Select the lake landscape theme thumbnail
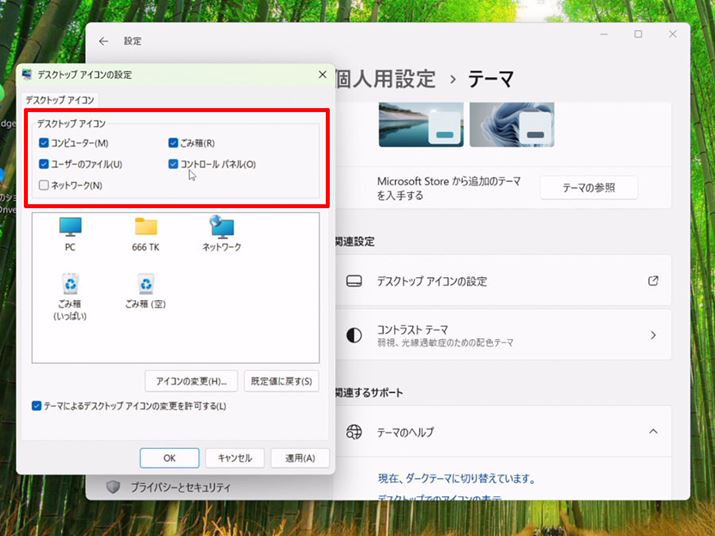The height and width of the screenshot is (536, 715). [x=420, y=124]
